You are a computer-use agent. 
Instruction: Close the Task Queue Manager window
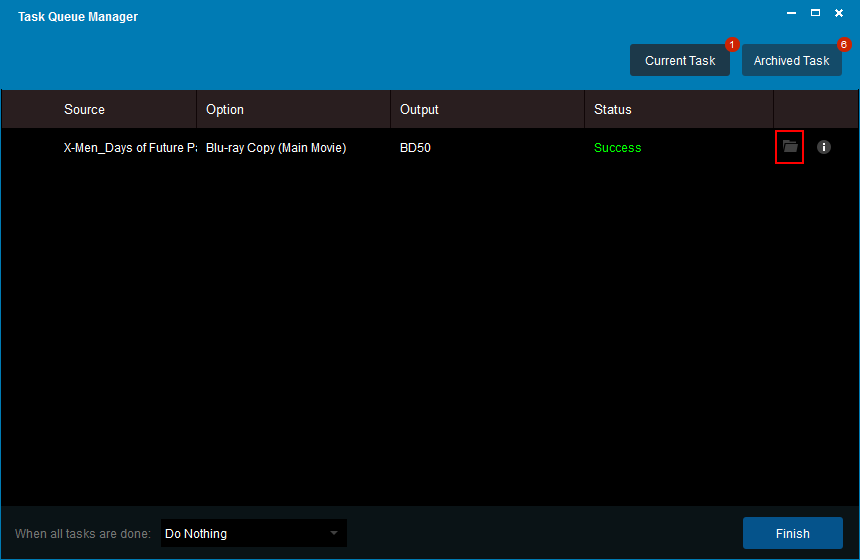(x=839, y=13)
